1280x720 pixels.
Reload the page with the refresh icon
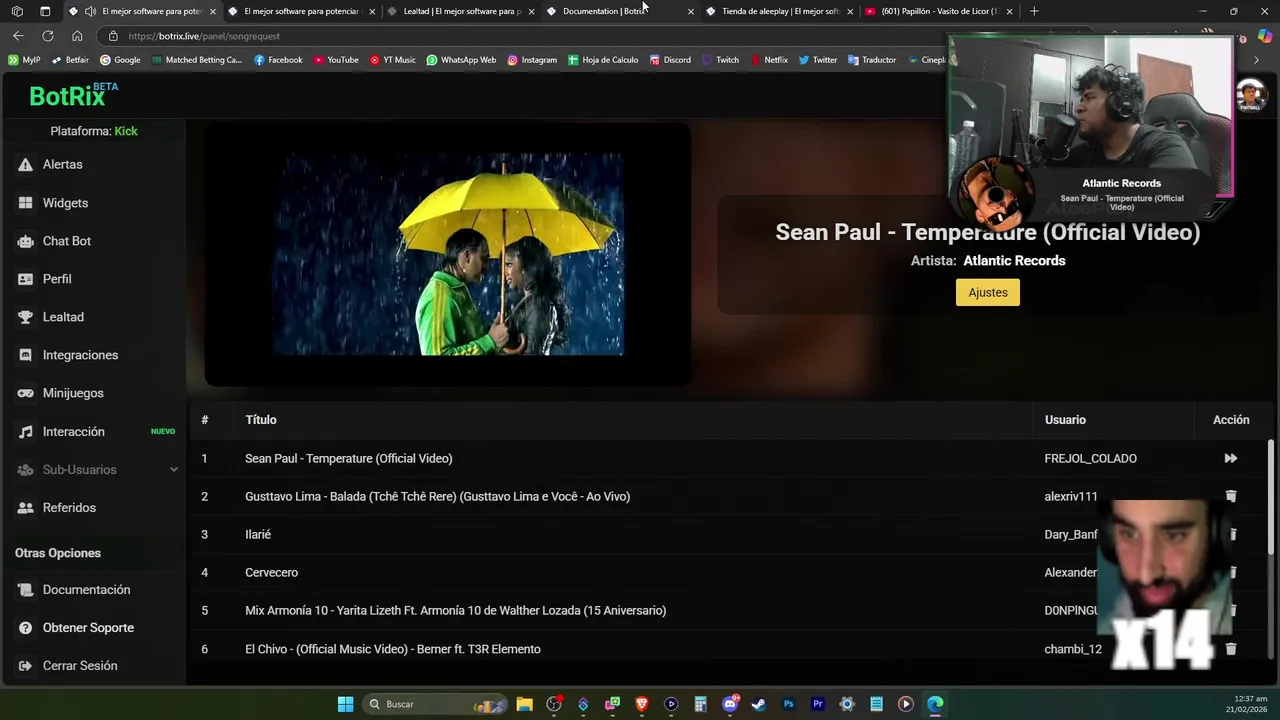coord(47,36)
